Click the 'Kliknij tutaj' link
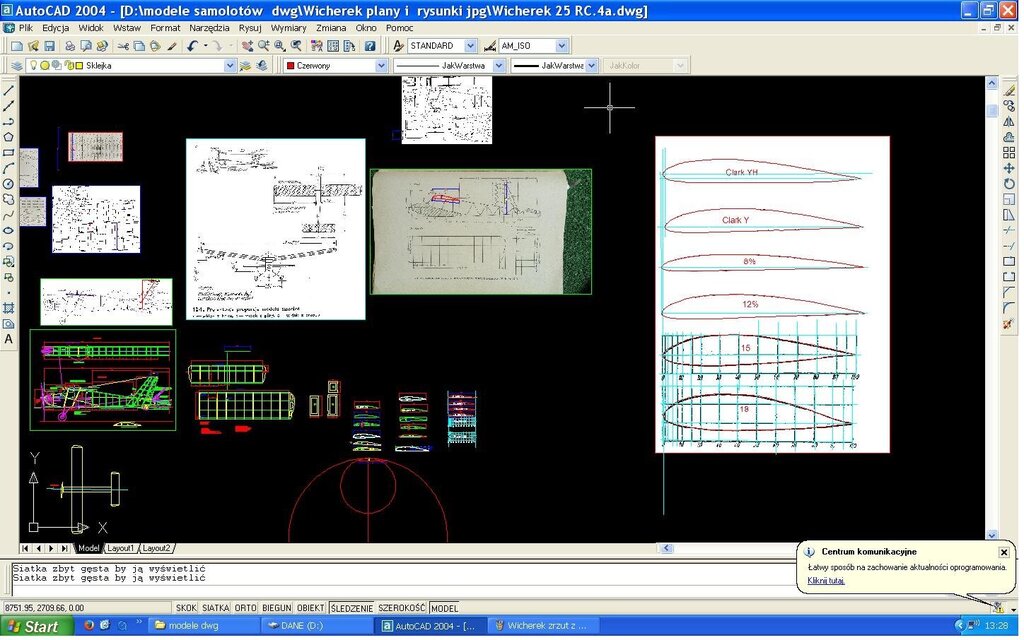Screen dimensions: 1024x640 (x=826, y=580)
